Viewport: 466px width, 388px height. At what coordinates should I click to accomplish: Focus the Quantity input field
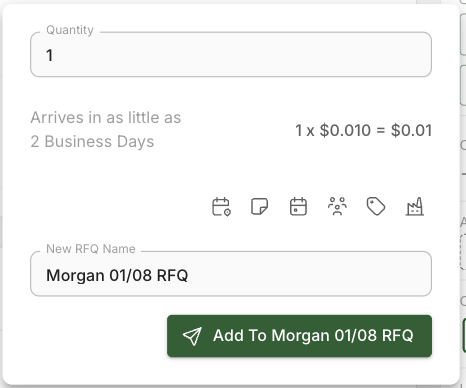pos(231,55)
